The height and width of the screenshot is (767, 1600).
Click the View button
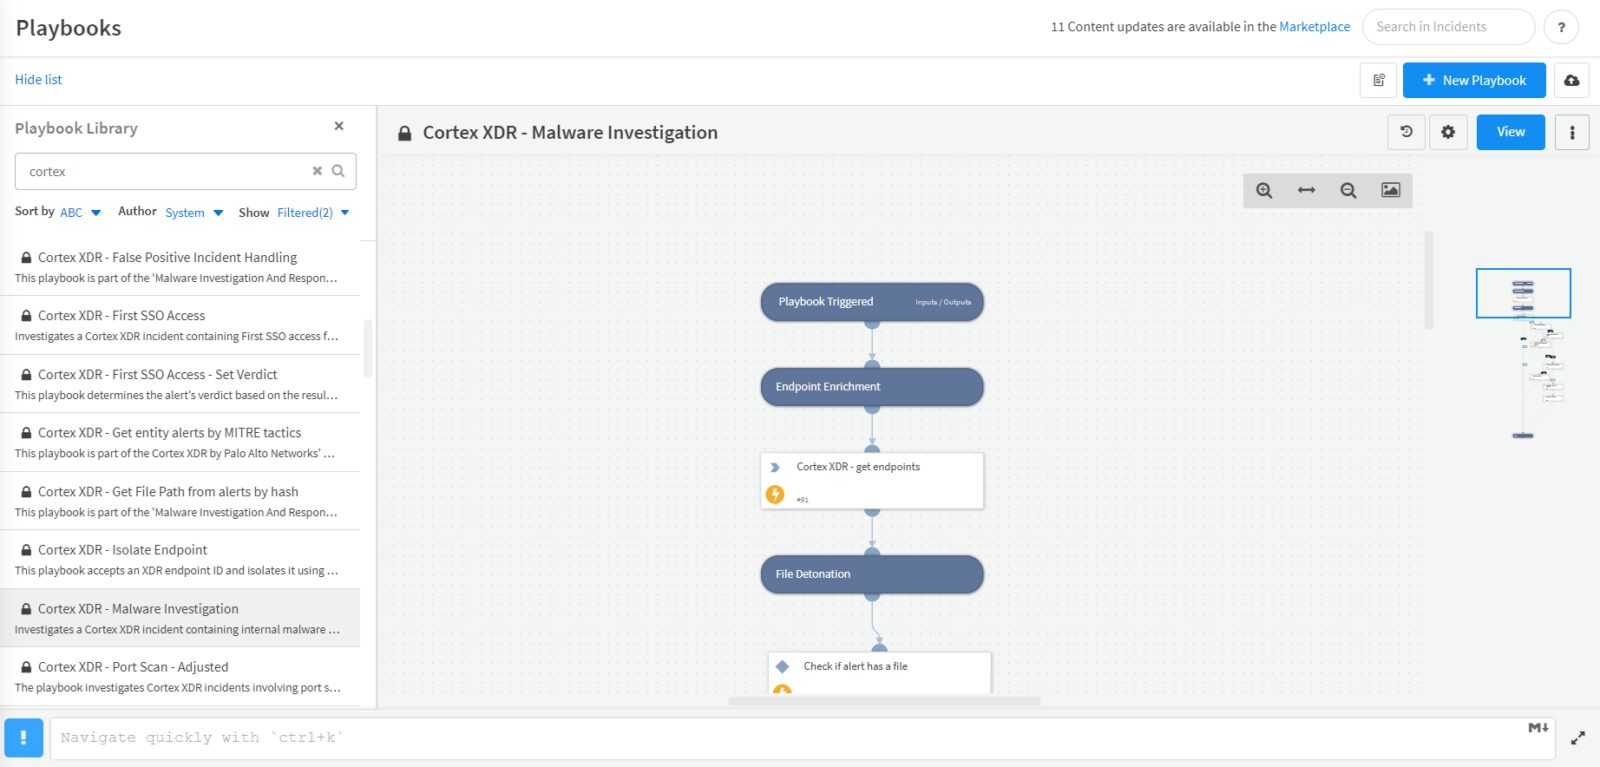pos(1510,132)
